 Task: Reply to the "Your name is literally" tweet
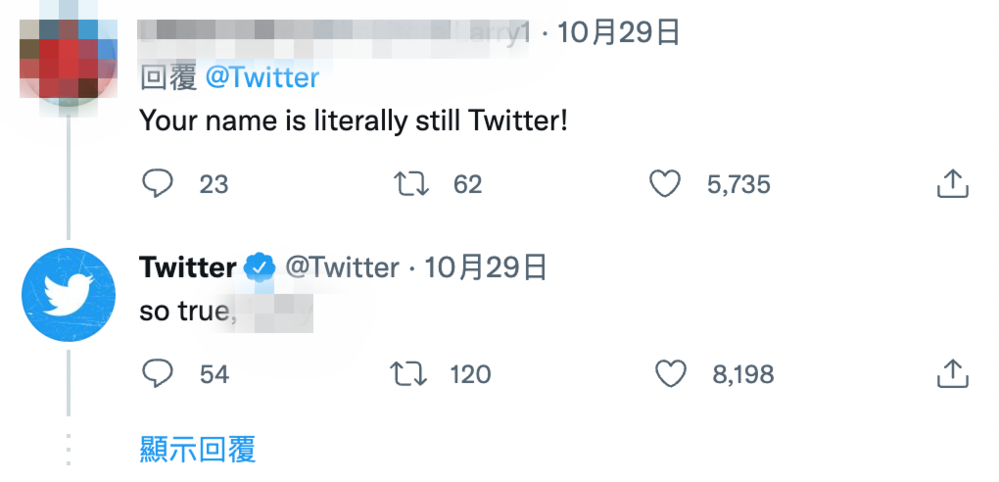point(158,184)
